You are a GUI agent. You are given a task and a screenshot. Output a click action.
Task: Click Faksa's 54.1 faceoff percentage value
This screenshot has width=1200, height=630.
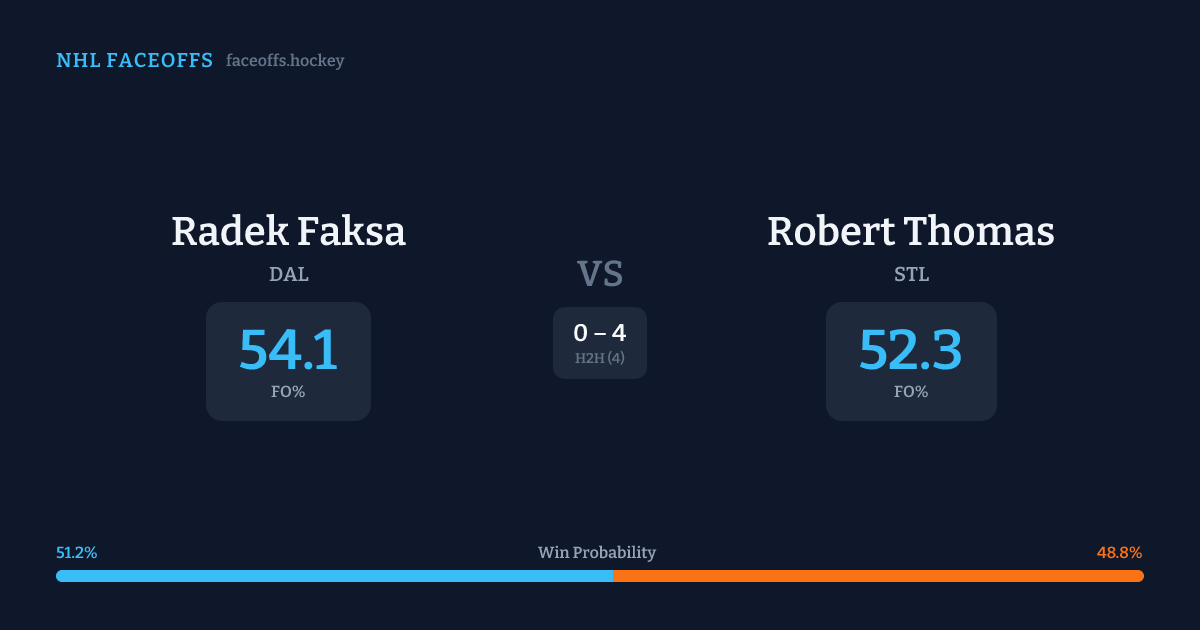pos(288,349)
